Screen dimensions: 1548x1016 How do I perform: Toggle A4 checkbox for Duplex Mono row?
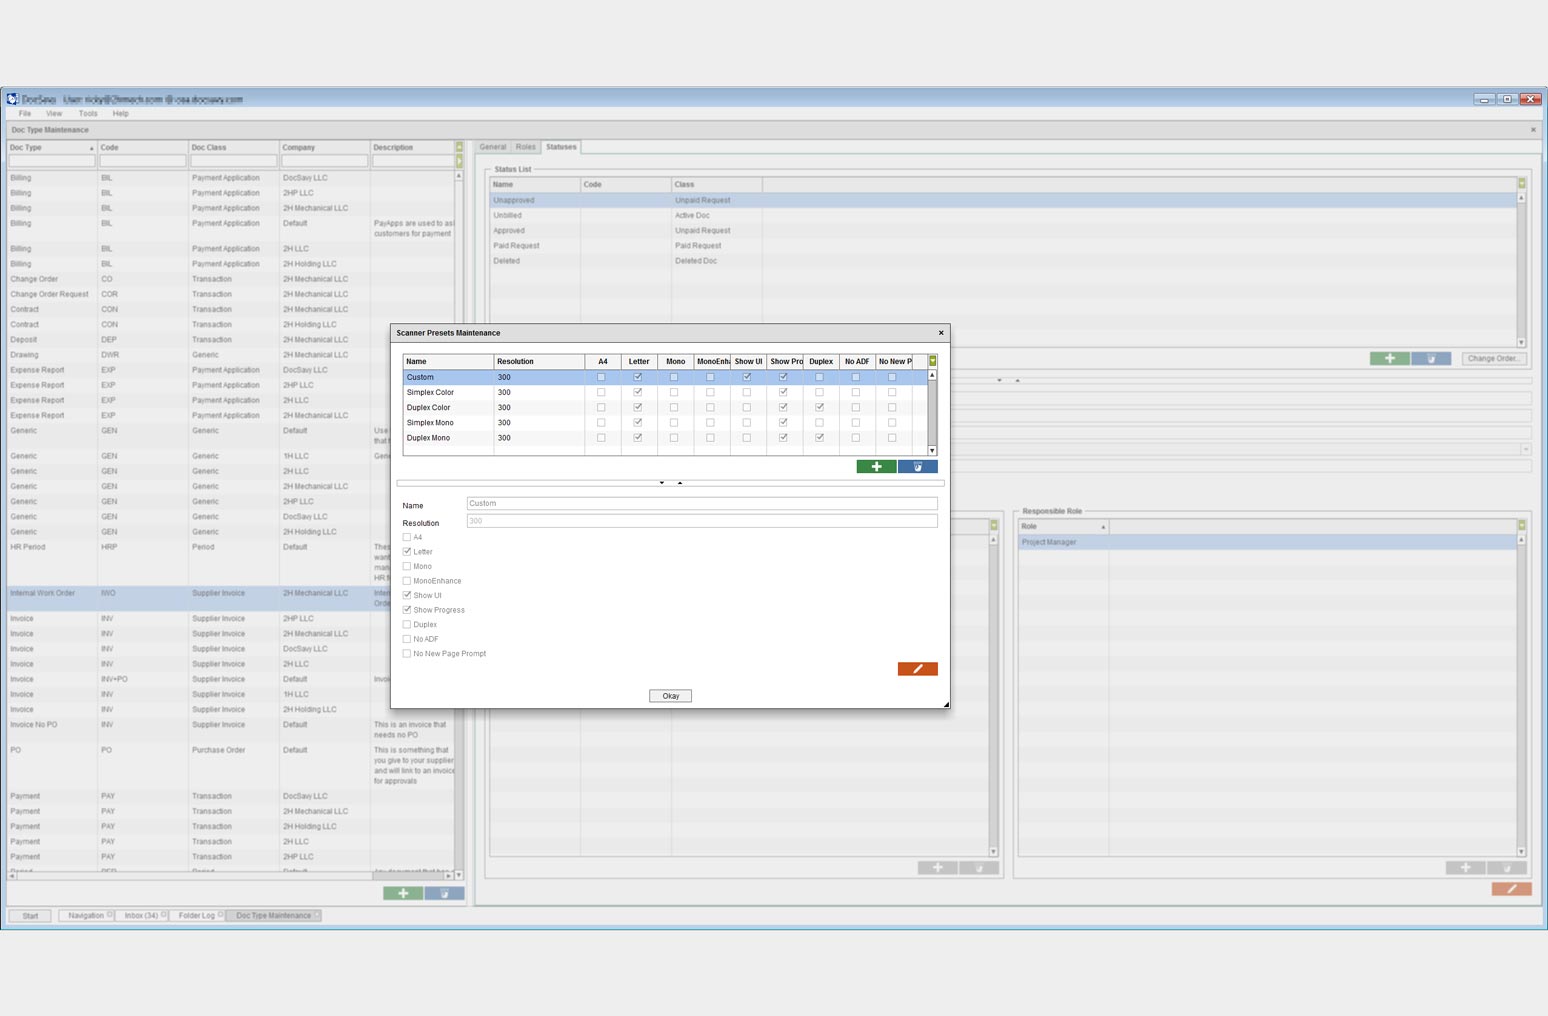tap(601, 438)
